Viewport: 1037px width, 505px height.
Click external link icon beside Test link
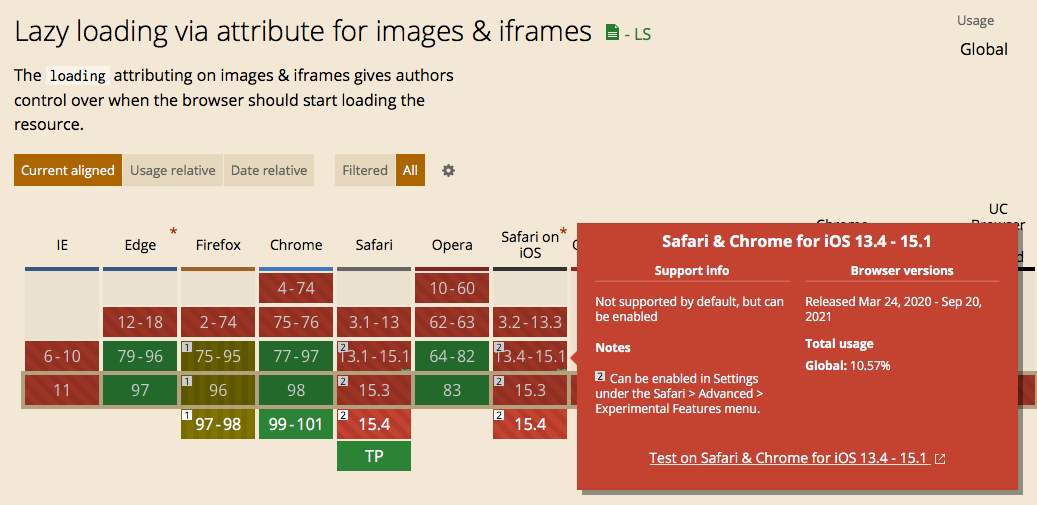coord(940,459)
